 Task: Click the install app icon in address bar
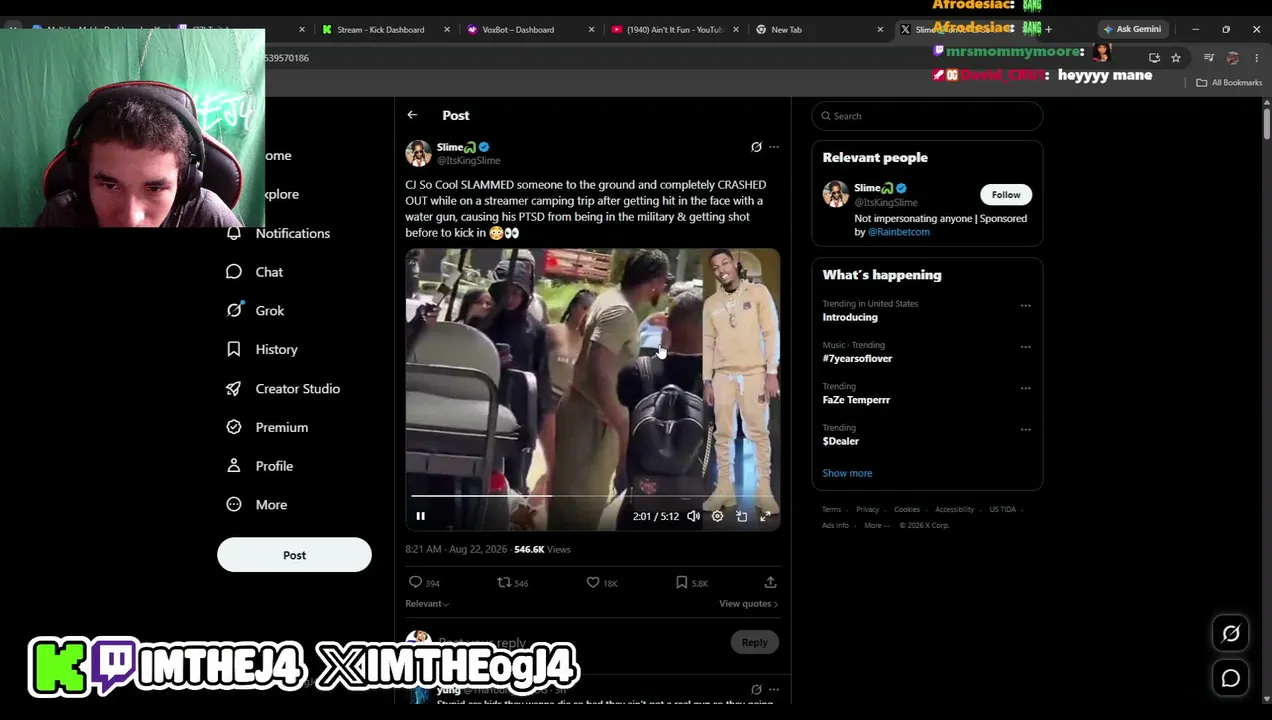[x=1154, y=58]
